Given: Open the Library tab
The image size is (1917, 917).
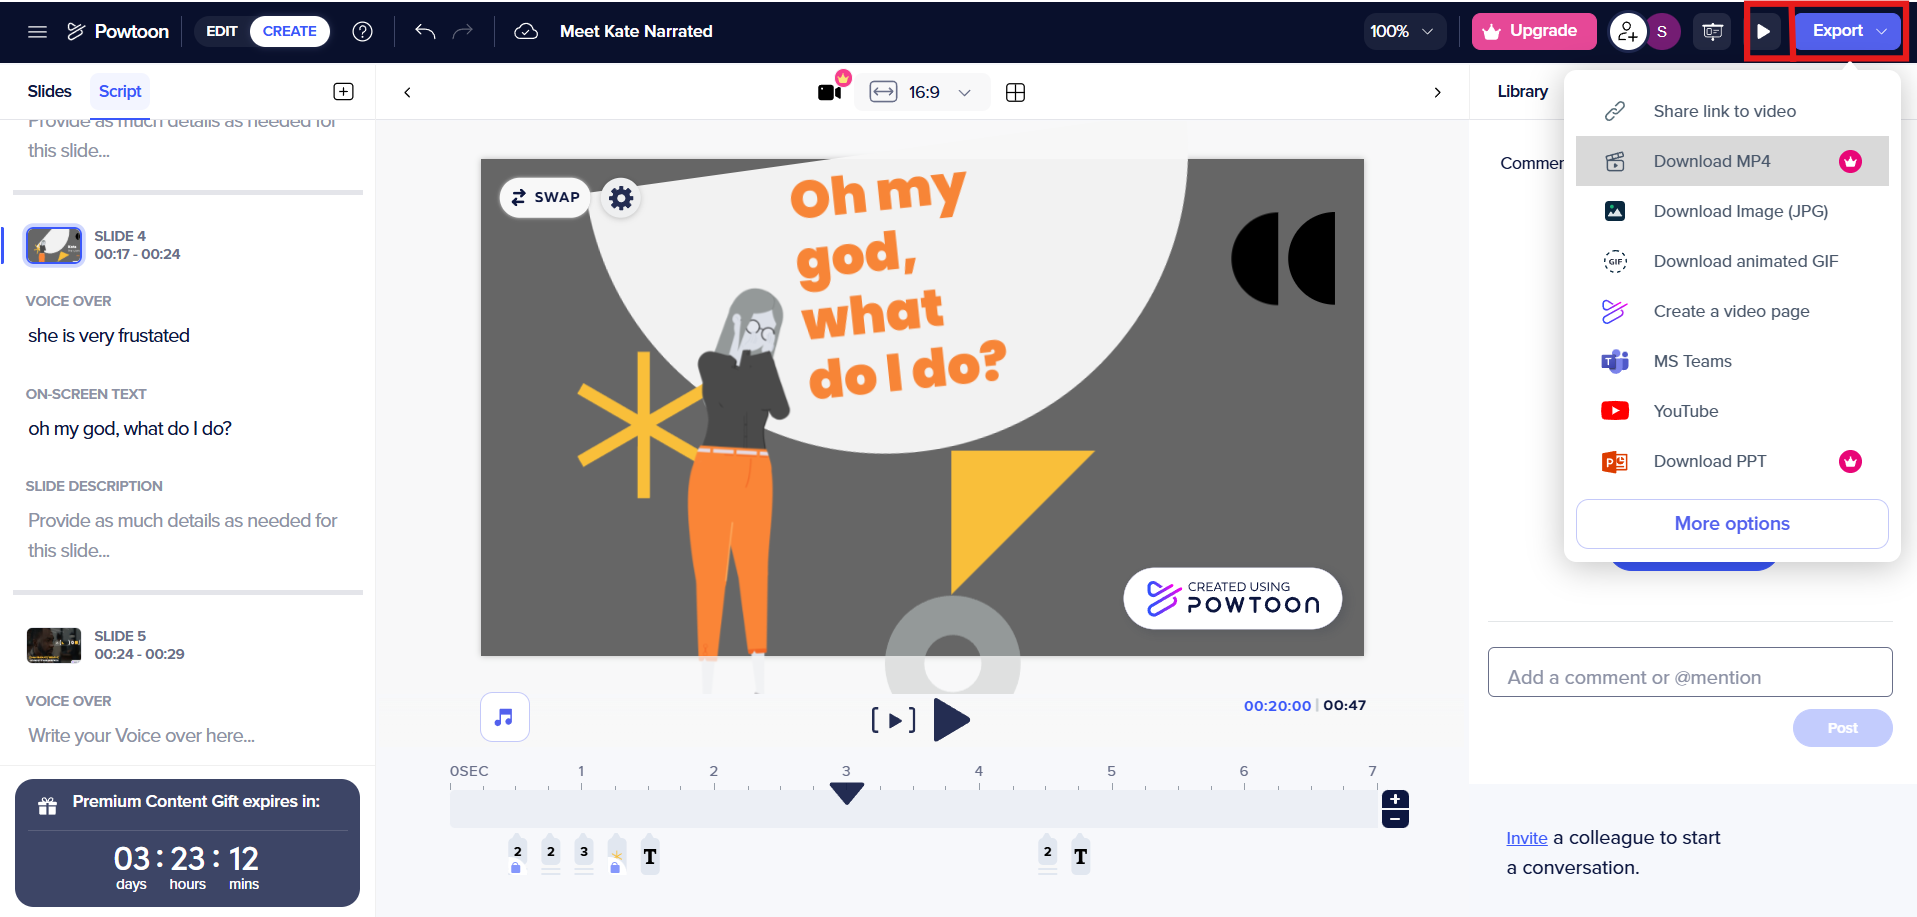Looking at the screenshot, I should tap(1522, 91).
